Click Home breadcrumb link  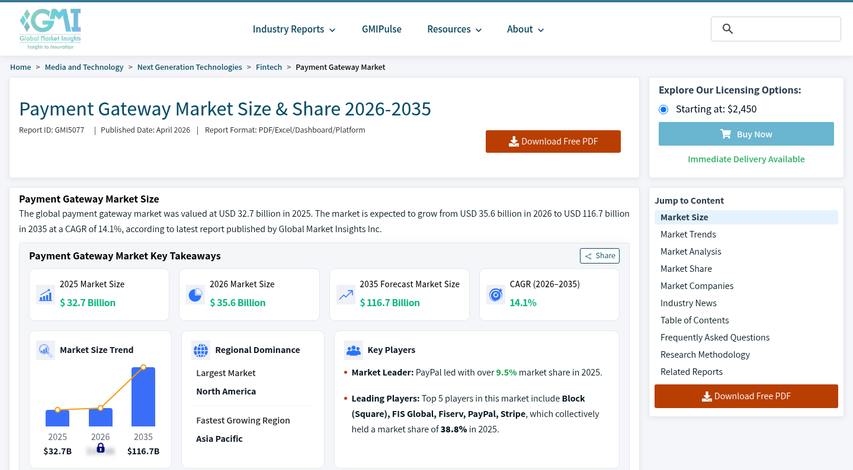coord(21,67)
